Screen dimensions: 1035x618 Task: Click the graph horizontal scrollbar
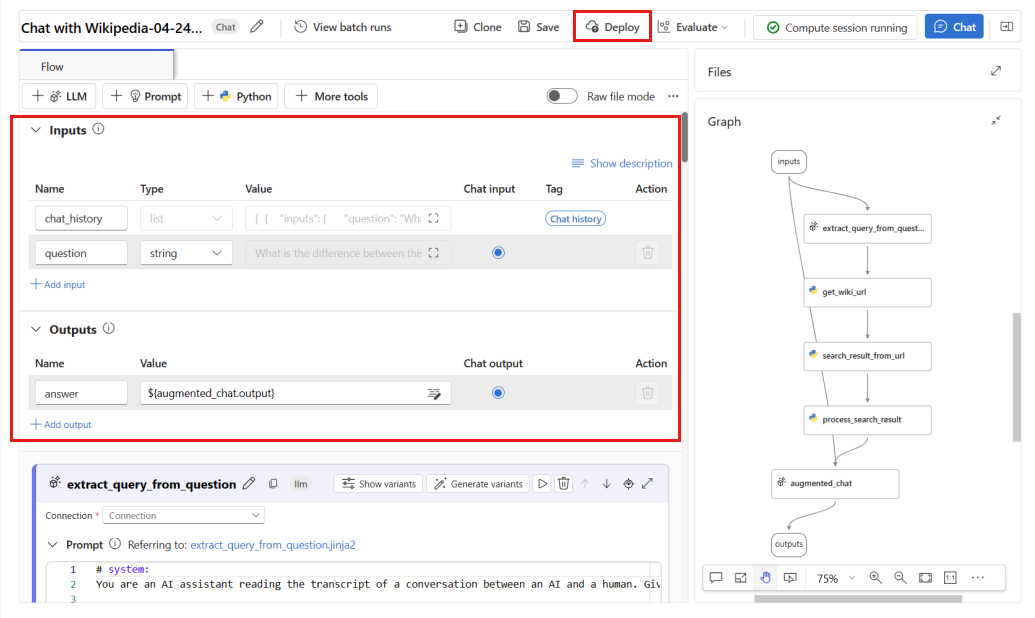[x=857, y=599]
